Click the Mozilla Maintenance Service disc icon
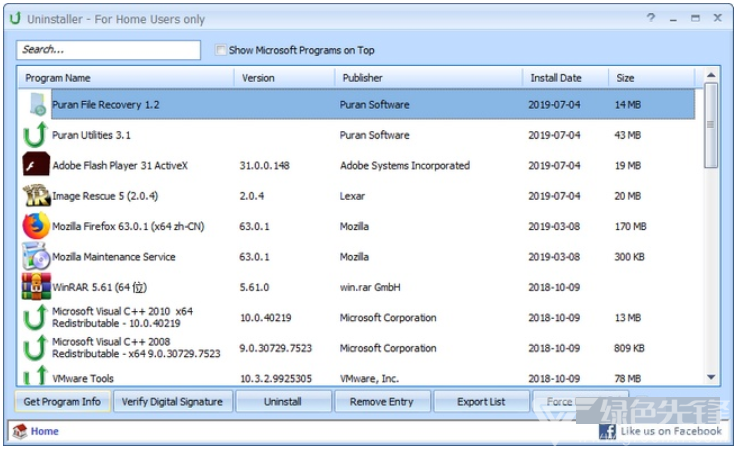The height and width of the screenshot is (451, 739). [x=36, y=256]
